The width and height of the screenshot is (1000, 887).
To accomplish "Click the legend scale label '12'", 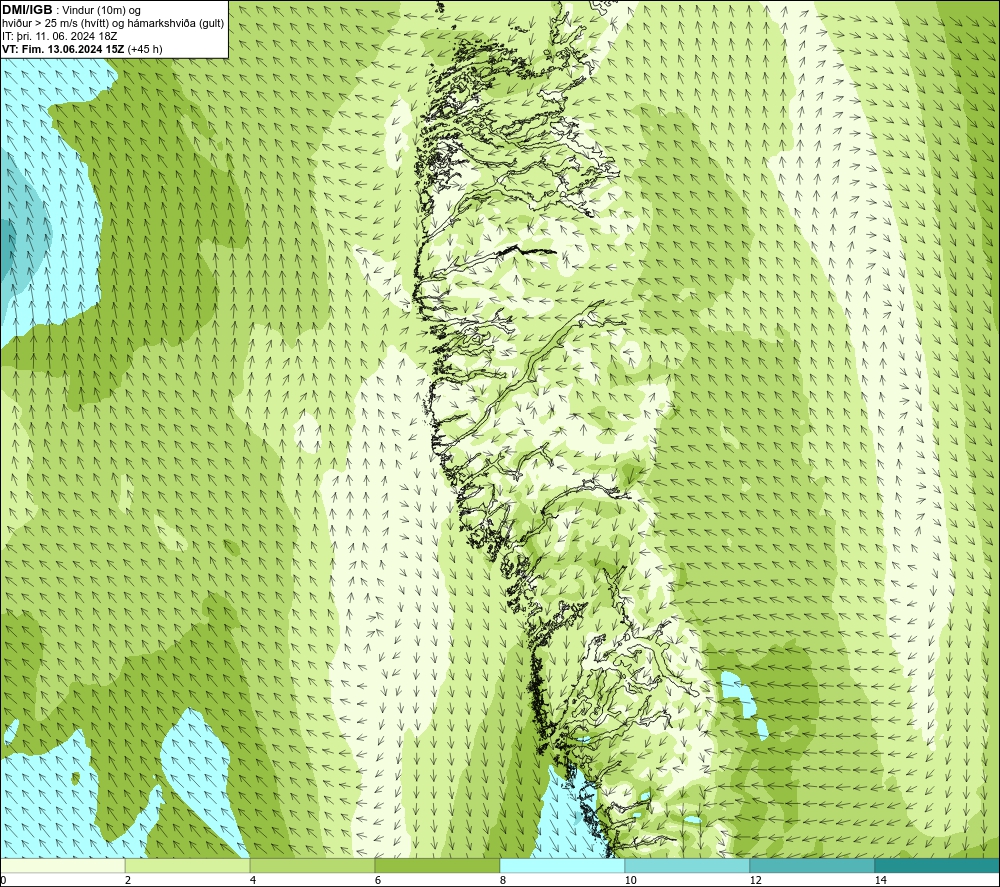I will (x=755, y=880).
